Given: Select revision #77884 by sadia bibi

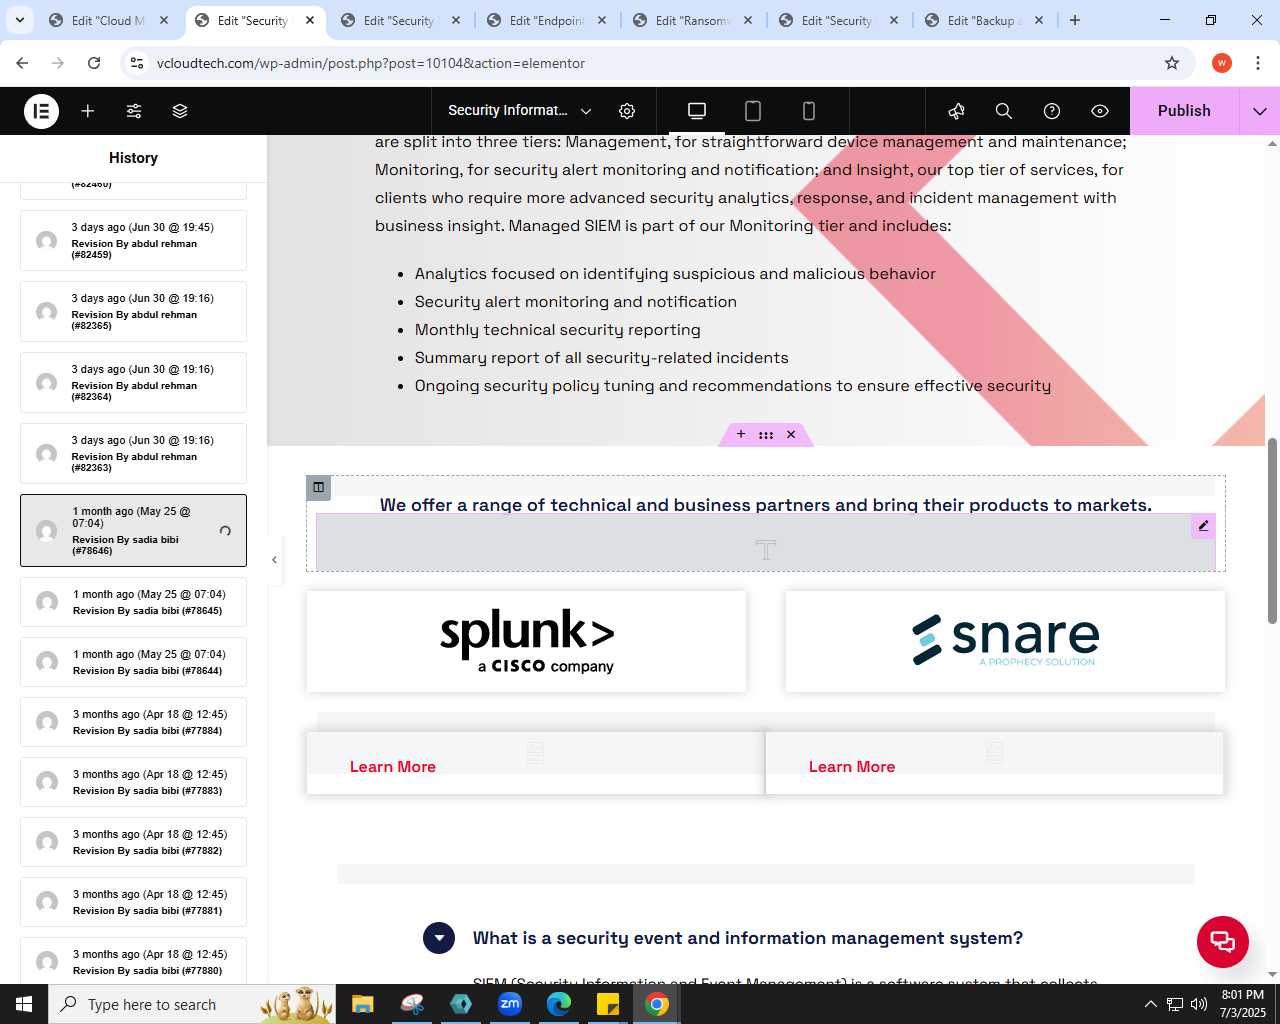Looking at the screenshot, I should point(133,722).
